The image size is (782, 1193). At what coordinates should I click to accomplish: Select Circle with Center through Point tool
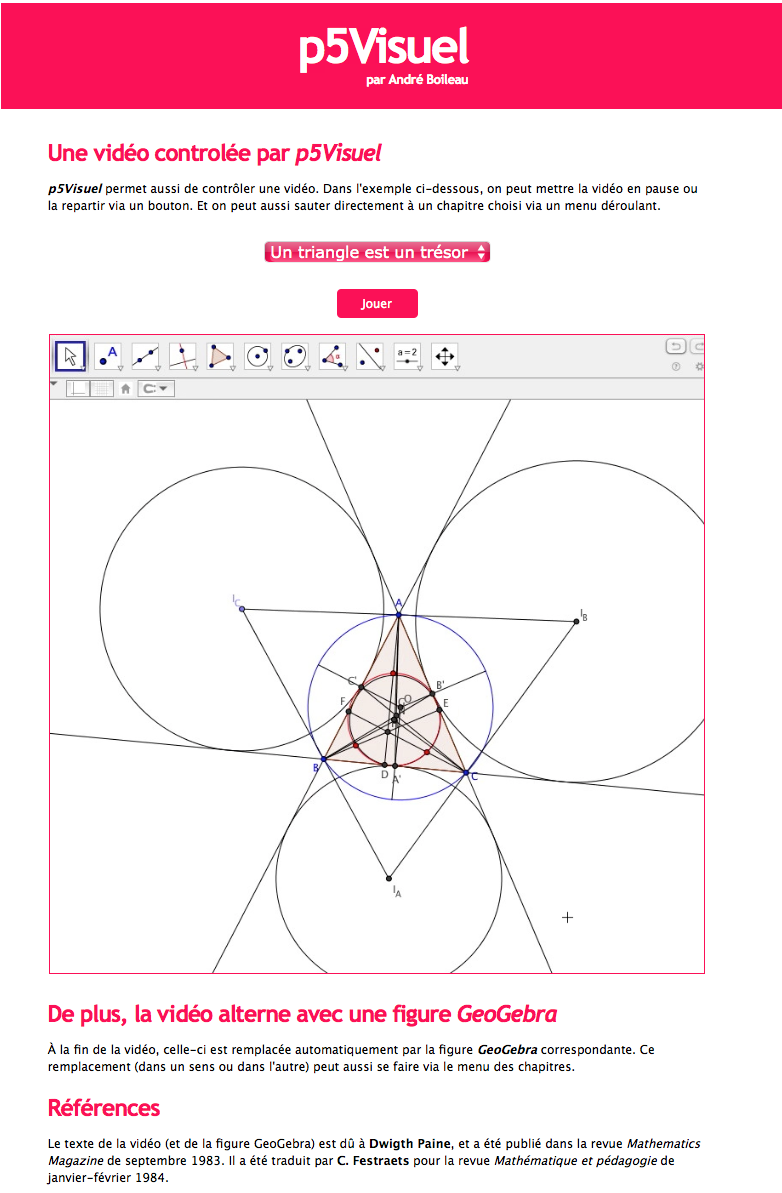(x=258, y=356)
